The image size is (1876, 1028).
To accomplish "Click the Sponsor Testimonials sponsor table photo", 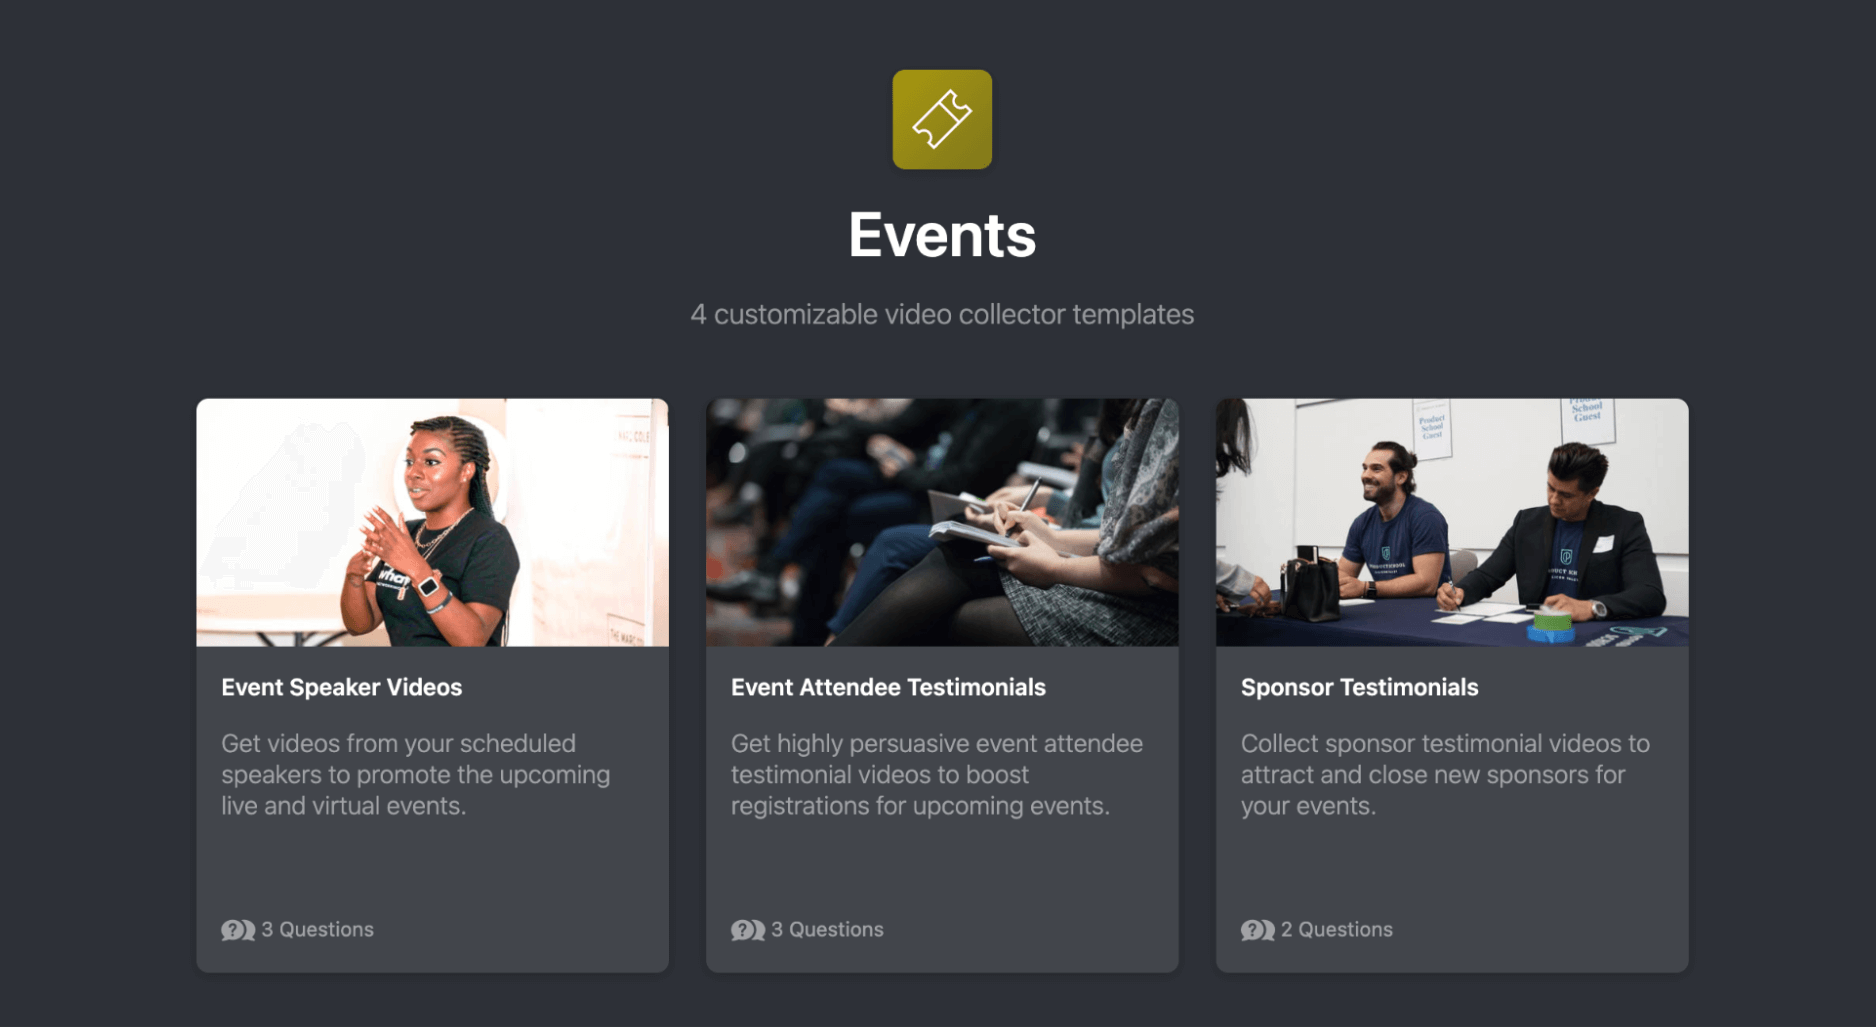I will tap(1451, 521).
